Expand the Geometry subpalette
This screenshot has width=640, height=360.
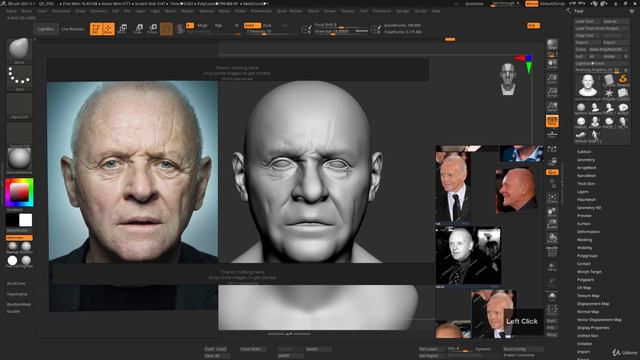point(586,160)
